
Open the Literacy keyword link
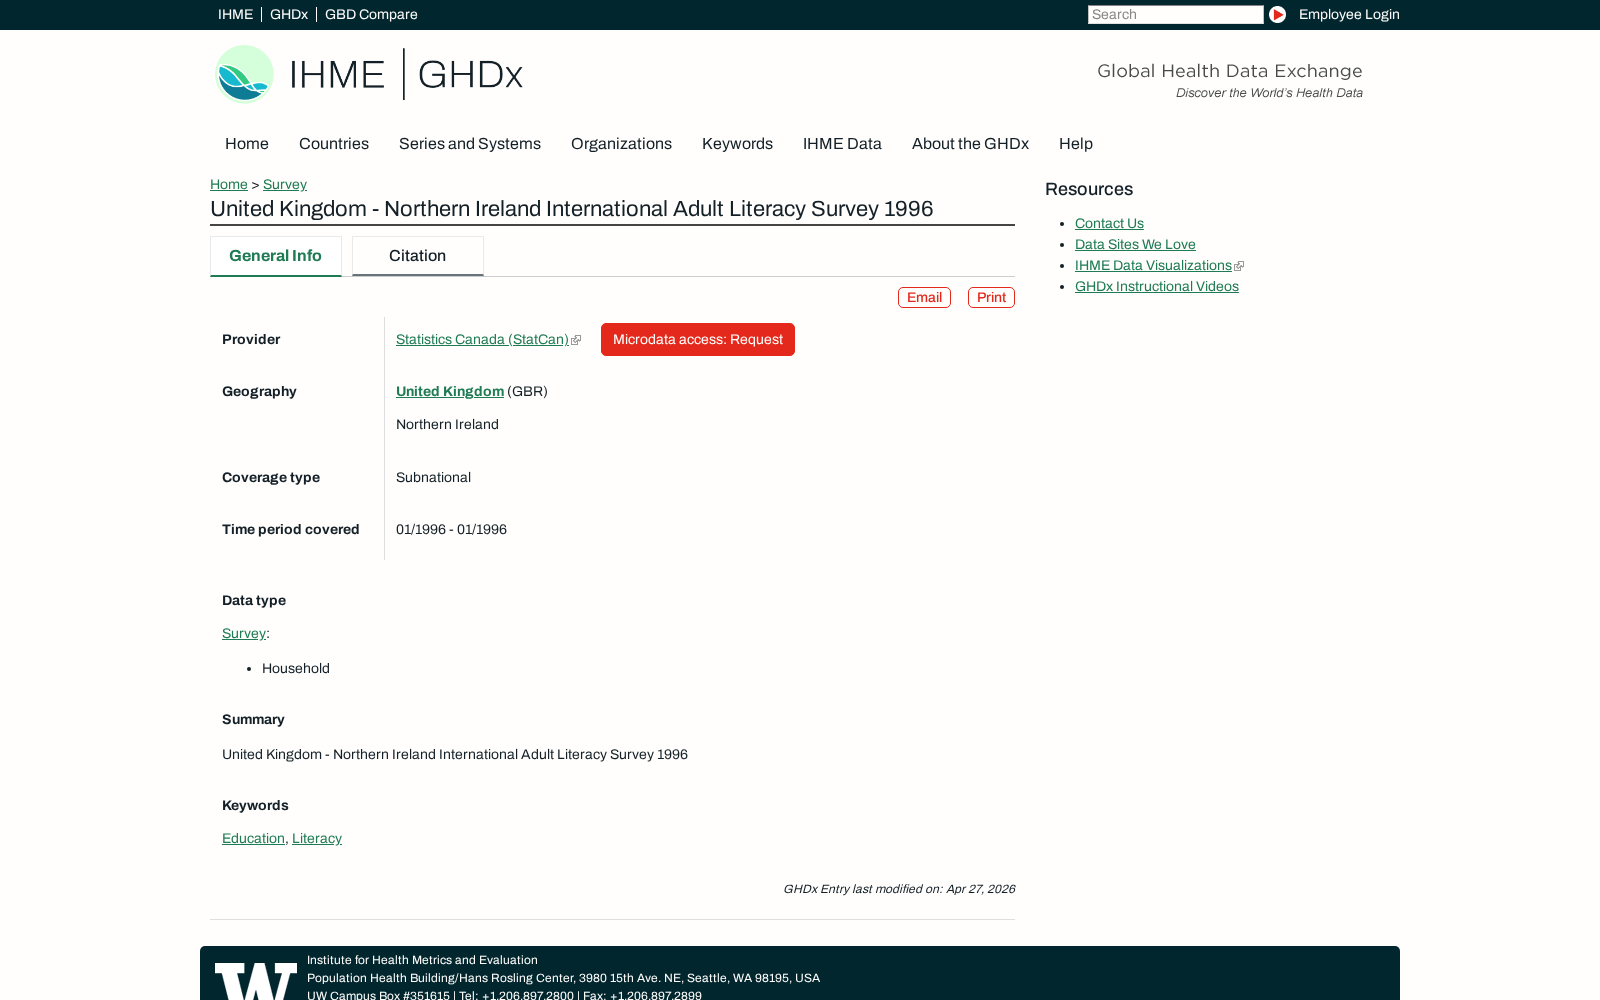(317, 838)
